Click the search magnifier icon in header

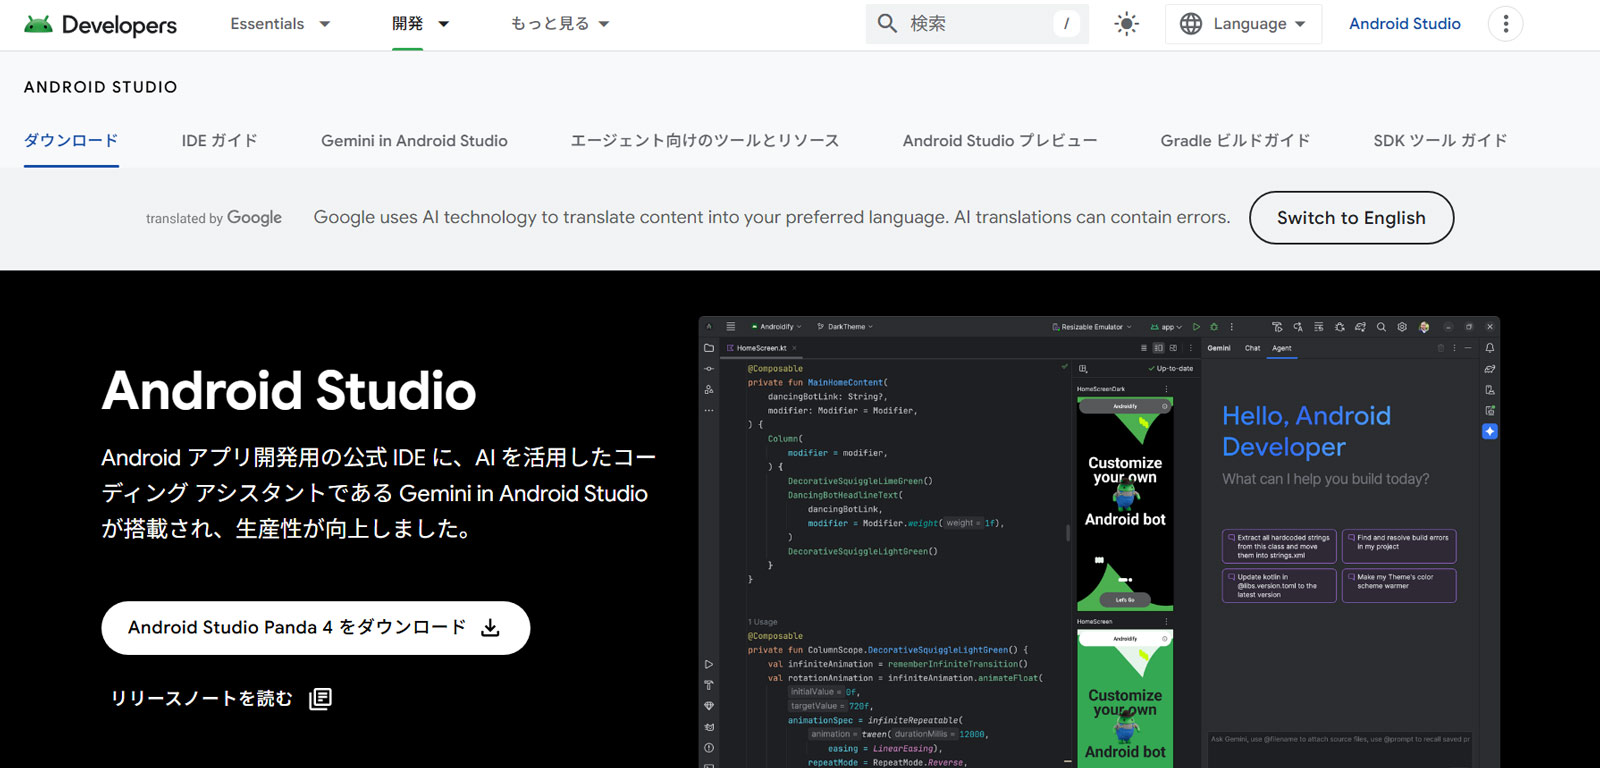887,23
